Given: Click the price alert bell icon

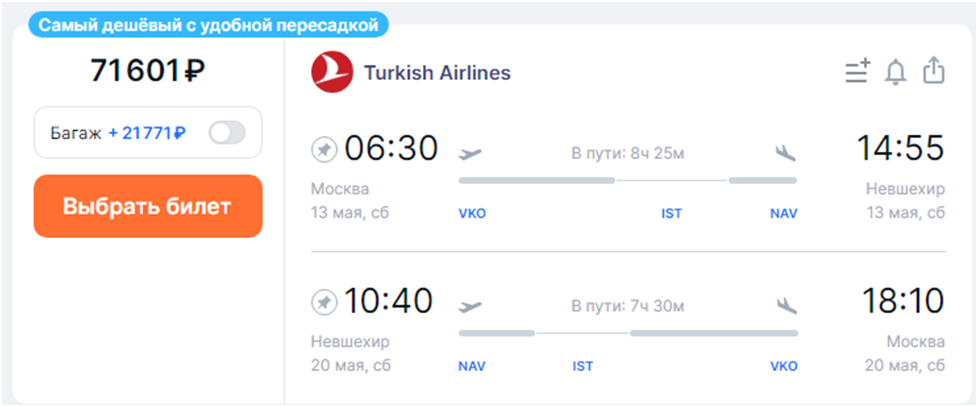Looking at the screenshot, I should point(895,72).
